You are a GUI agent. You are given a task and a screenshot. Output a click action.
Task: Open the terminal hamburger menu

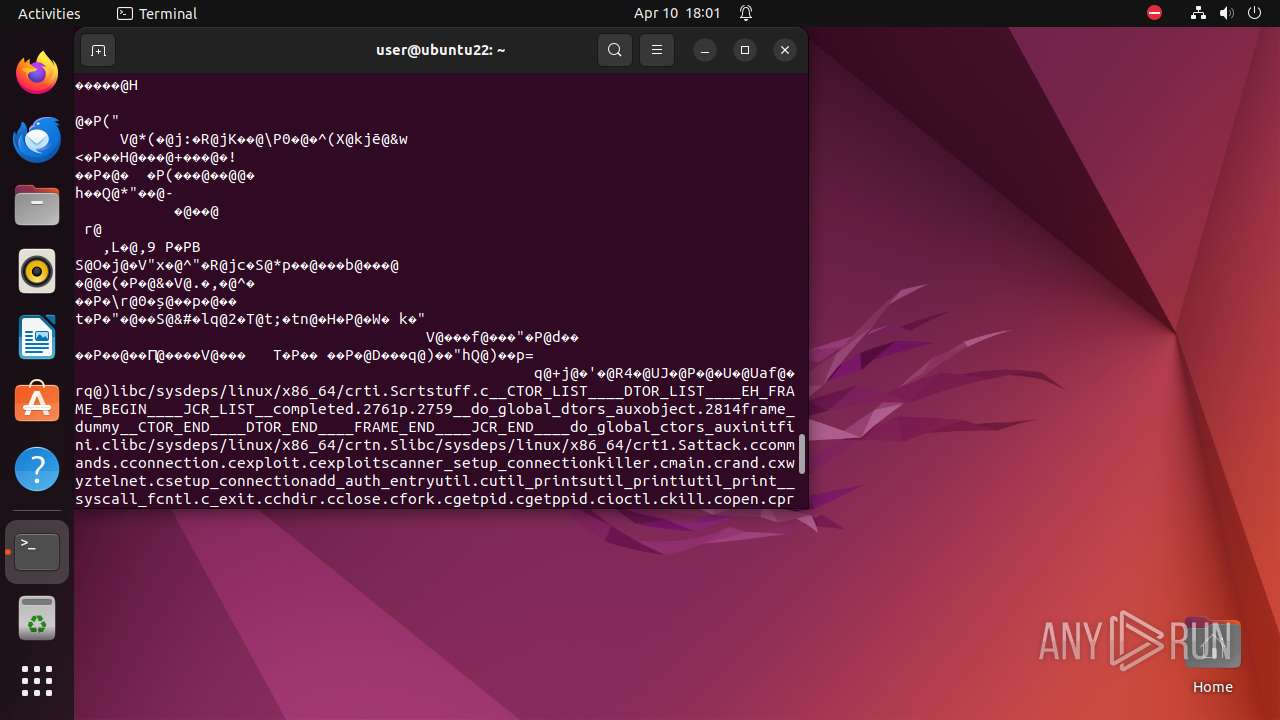[x=657, y=50]
